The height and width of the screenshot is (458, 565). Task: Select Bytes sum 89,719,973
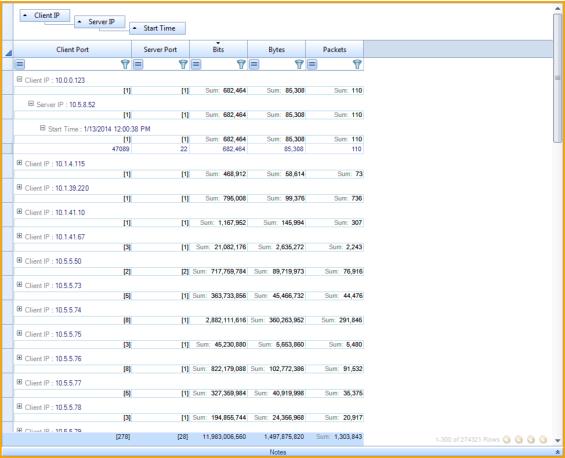pos(288,271)
